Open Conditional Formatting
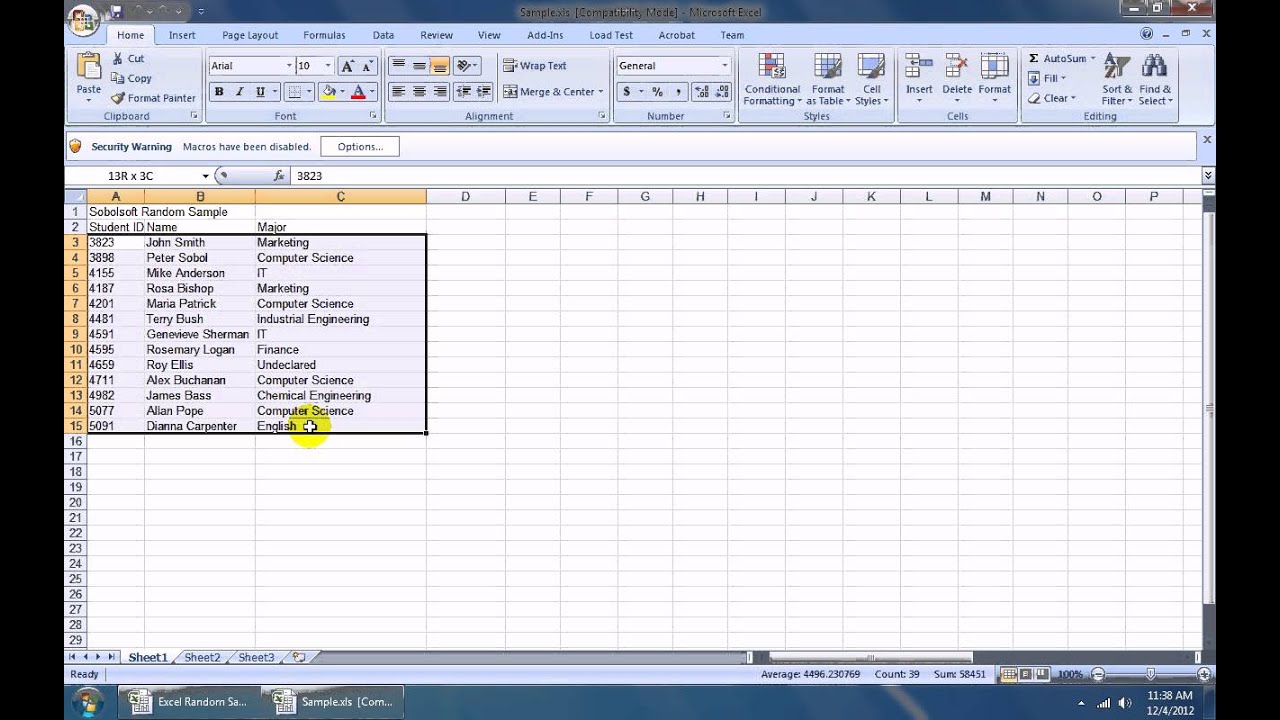The width and height of the screenshot is (1280, 720). coord(772,80)
